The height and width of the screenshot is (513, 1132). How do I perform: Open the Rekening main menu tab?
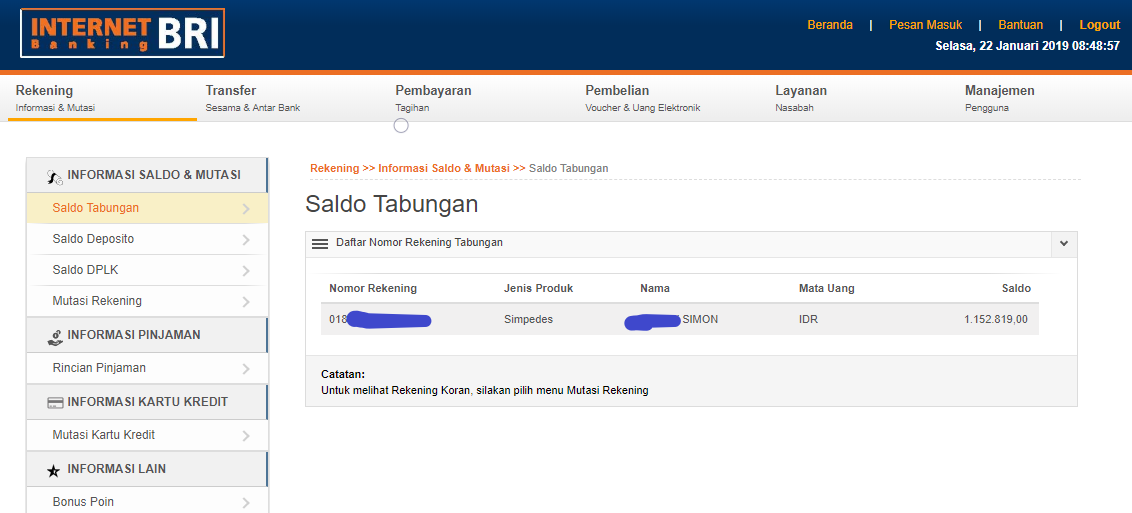click(103, 99)
